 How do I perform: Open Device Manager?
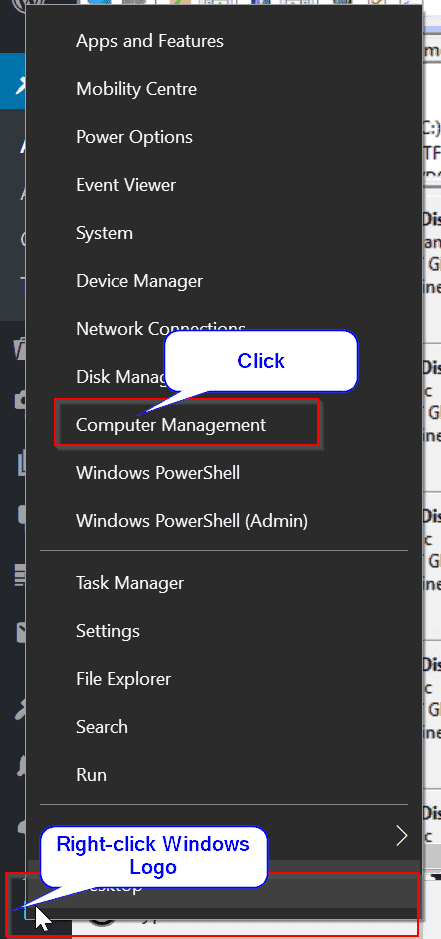[x=139, y=281]
